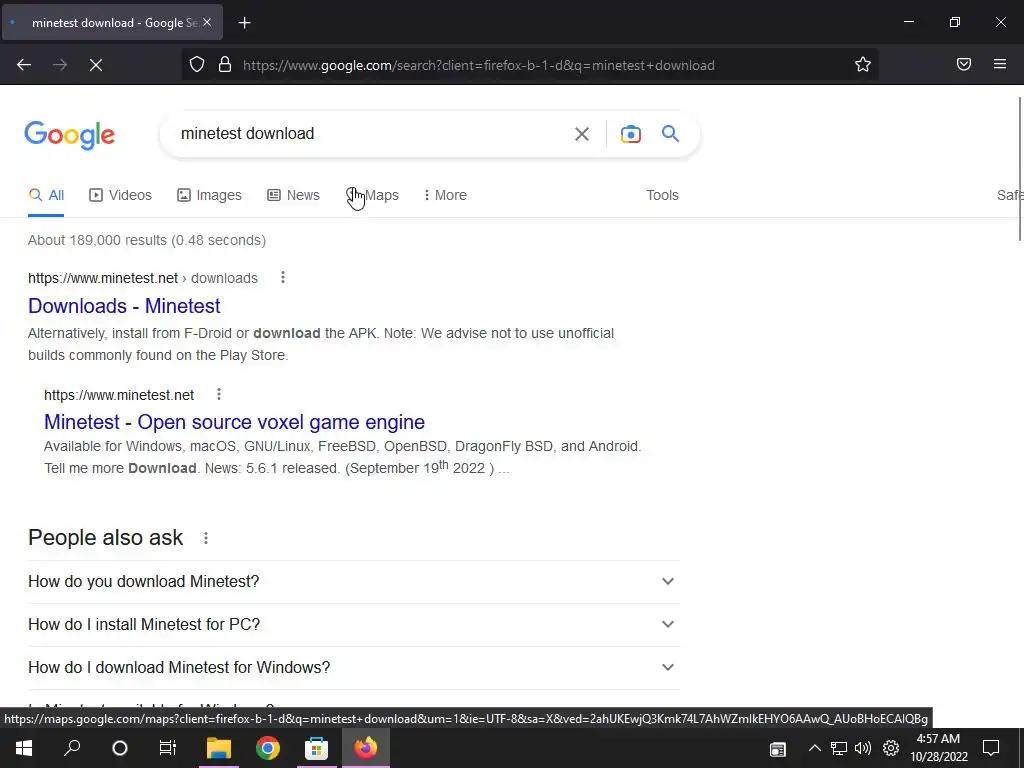1024x768 pixels.
Task: Expand 'How do I download Minetest for Windows?'
Action: tap(354, 667)
